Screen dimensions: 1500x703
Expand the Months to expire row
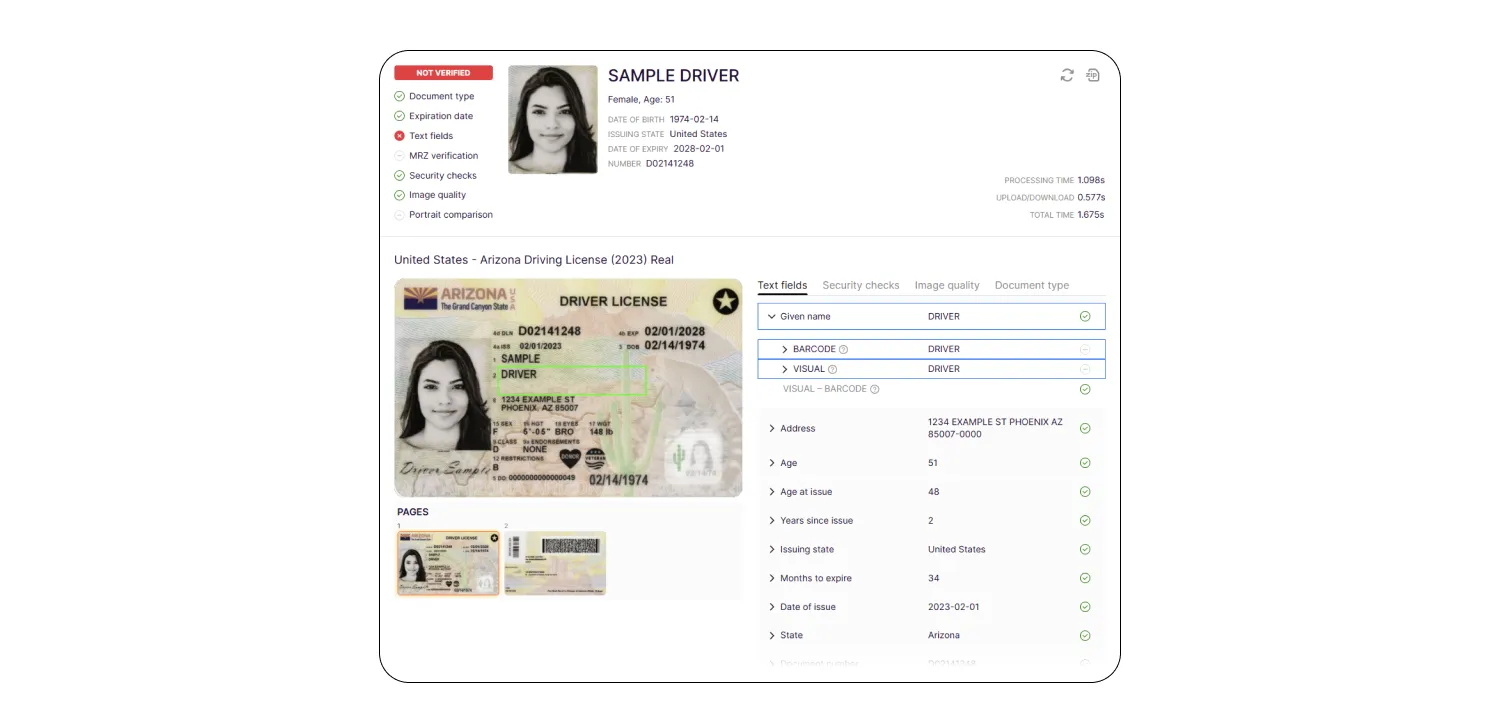coord(771,578)
